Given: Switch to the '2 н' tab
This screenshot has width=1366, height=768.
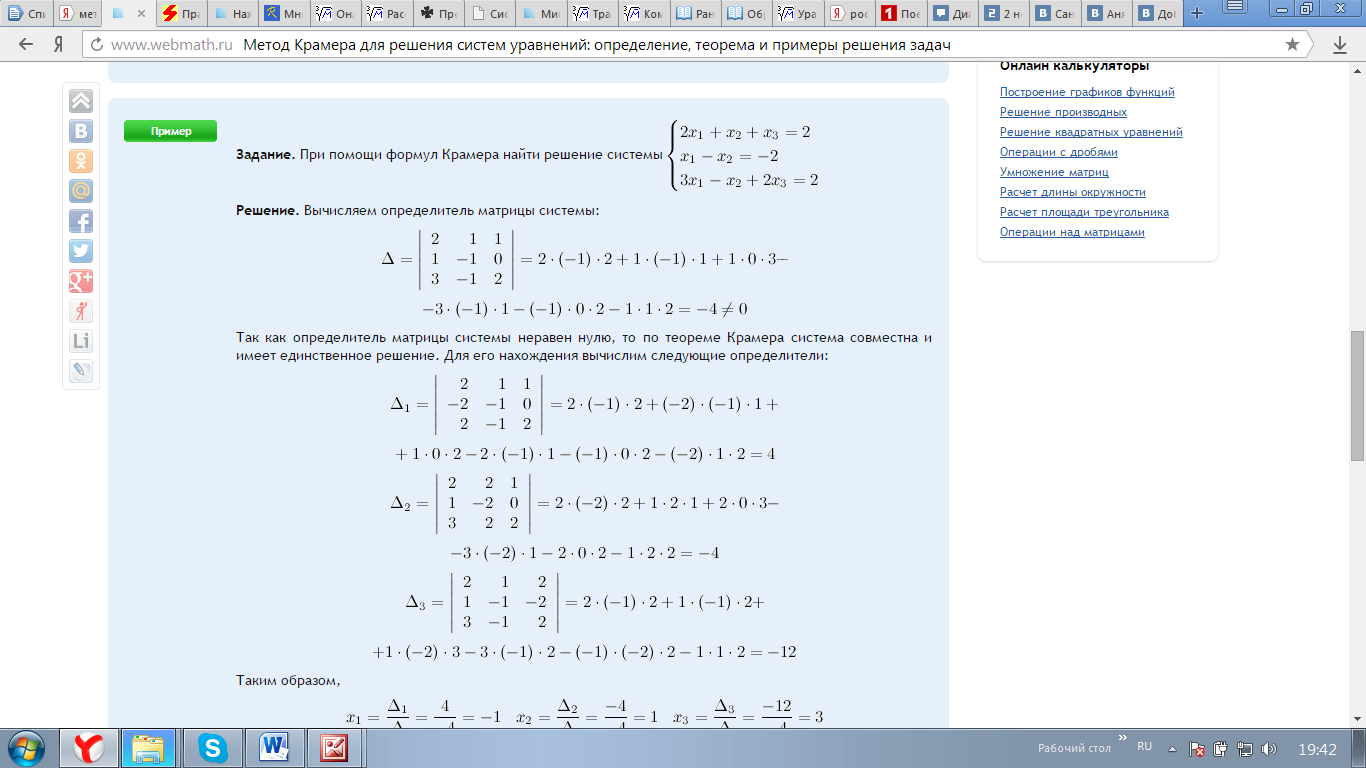Looking at the screenshot, I should [1003, 14].
